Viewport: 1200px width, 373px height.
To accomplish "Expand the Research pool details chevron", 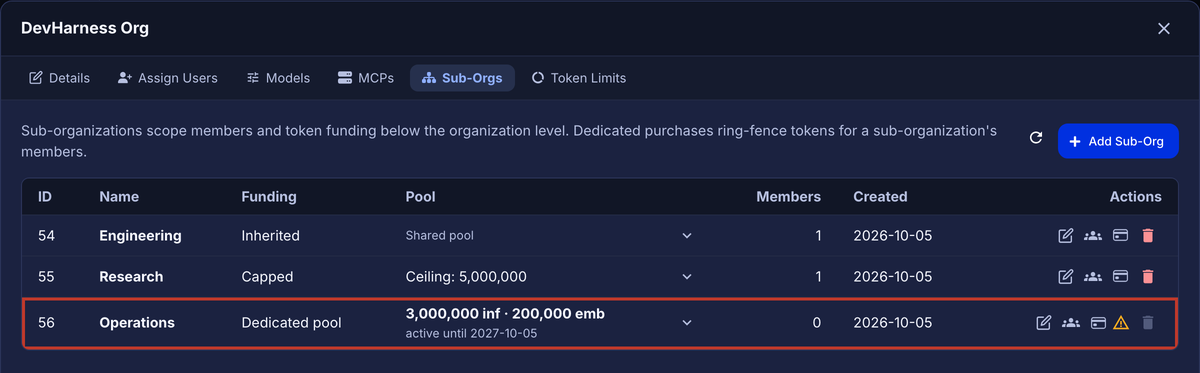I will click(687, 276).
